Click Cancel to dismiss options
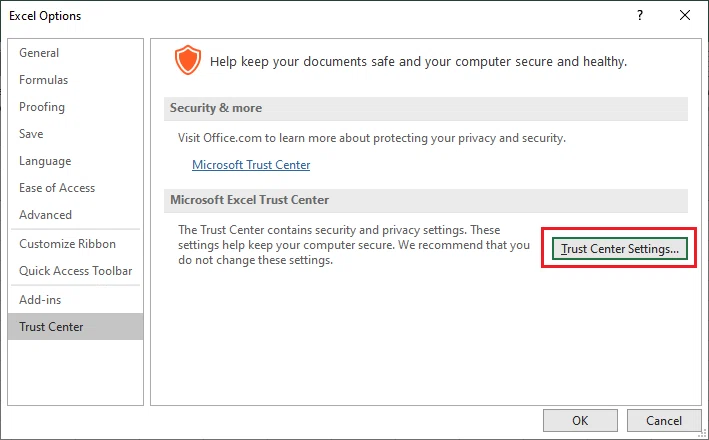The image size is (709, 440). (x=664, y=421)
